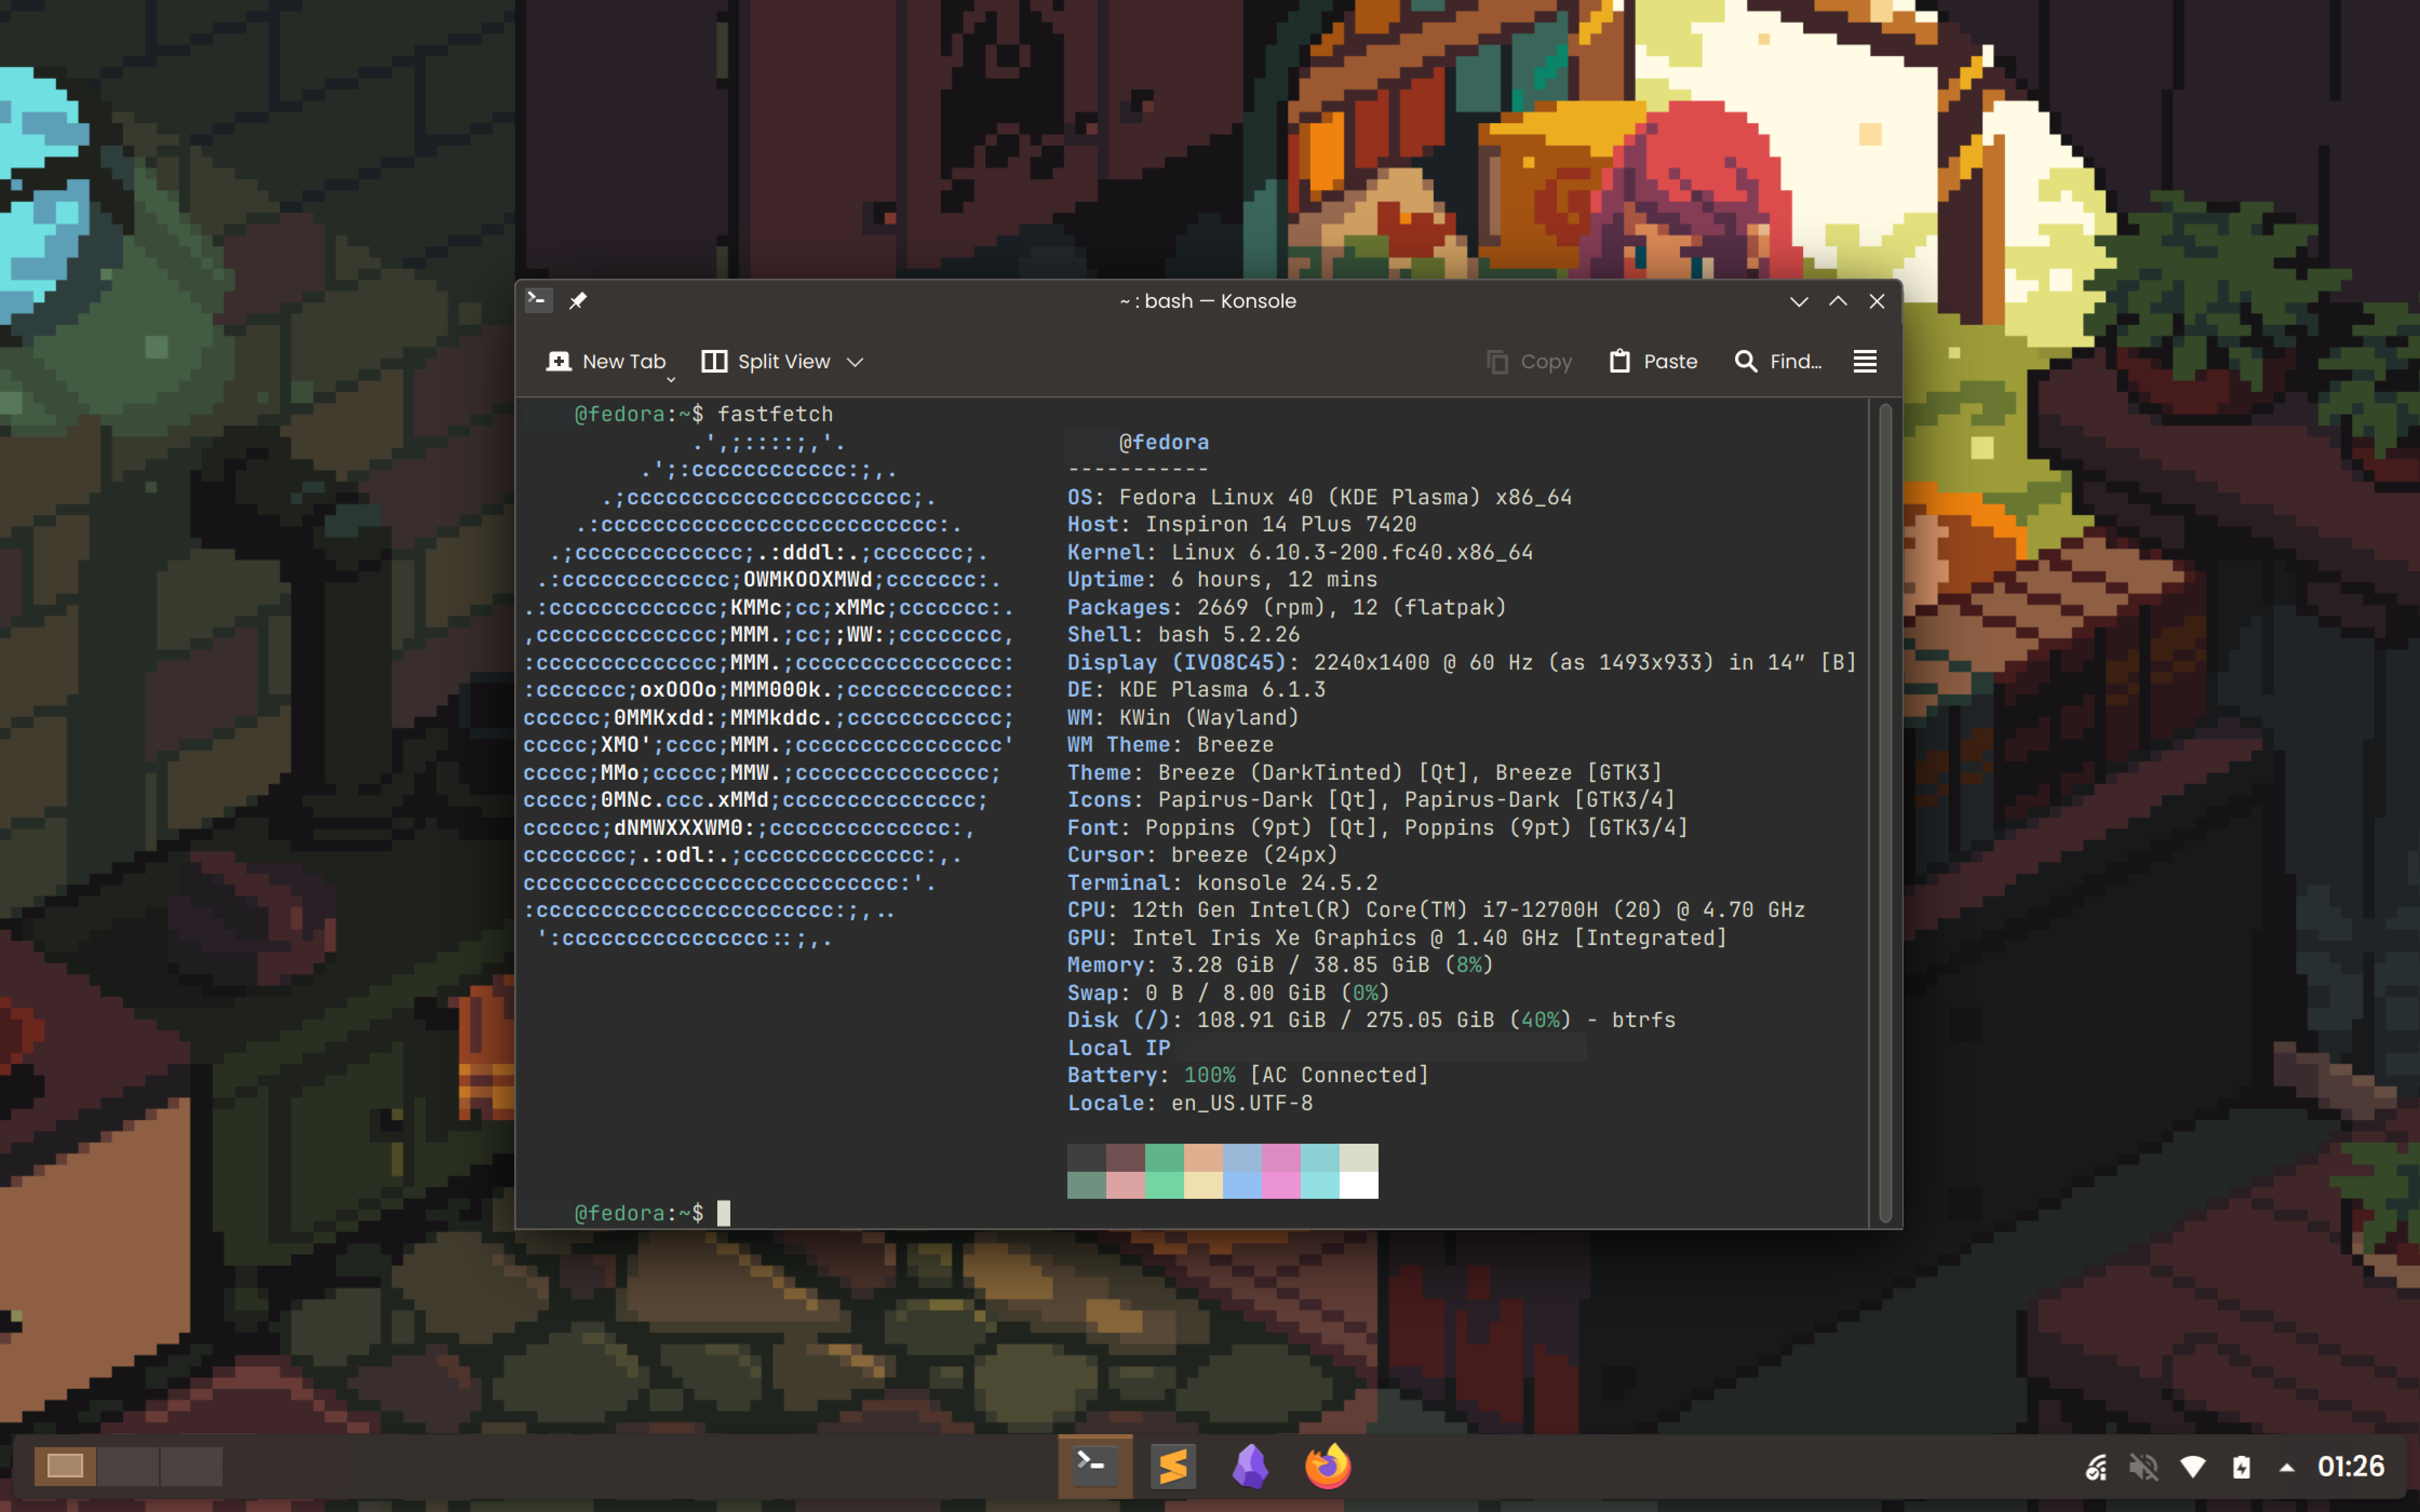This screenshot has width=2420, height=1512.
Task: Click the 'Host: Inspiron 14 Plus 7420' line
Action: [x=1241, y=524]
